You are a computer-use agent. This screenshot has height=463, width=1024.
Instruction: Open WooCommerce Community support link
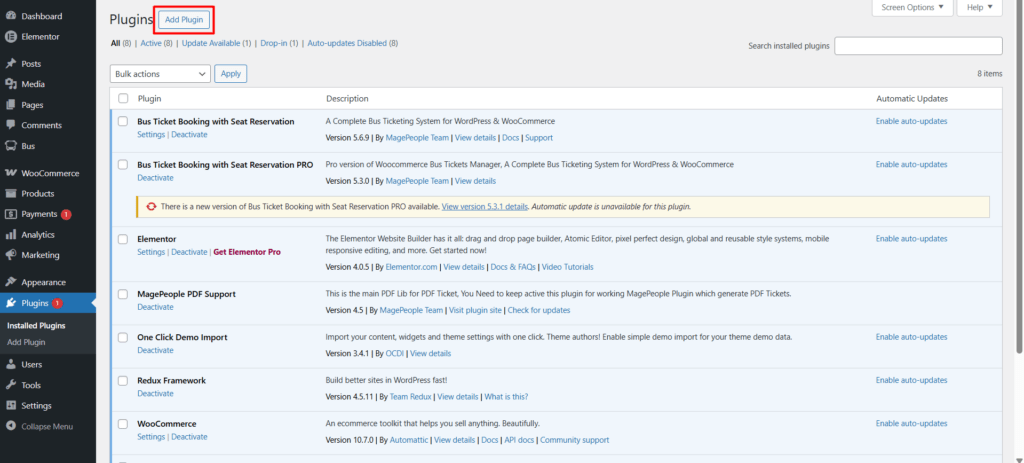(x=575, y=440)
